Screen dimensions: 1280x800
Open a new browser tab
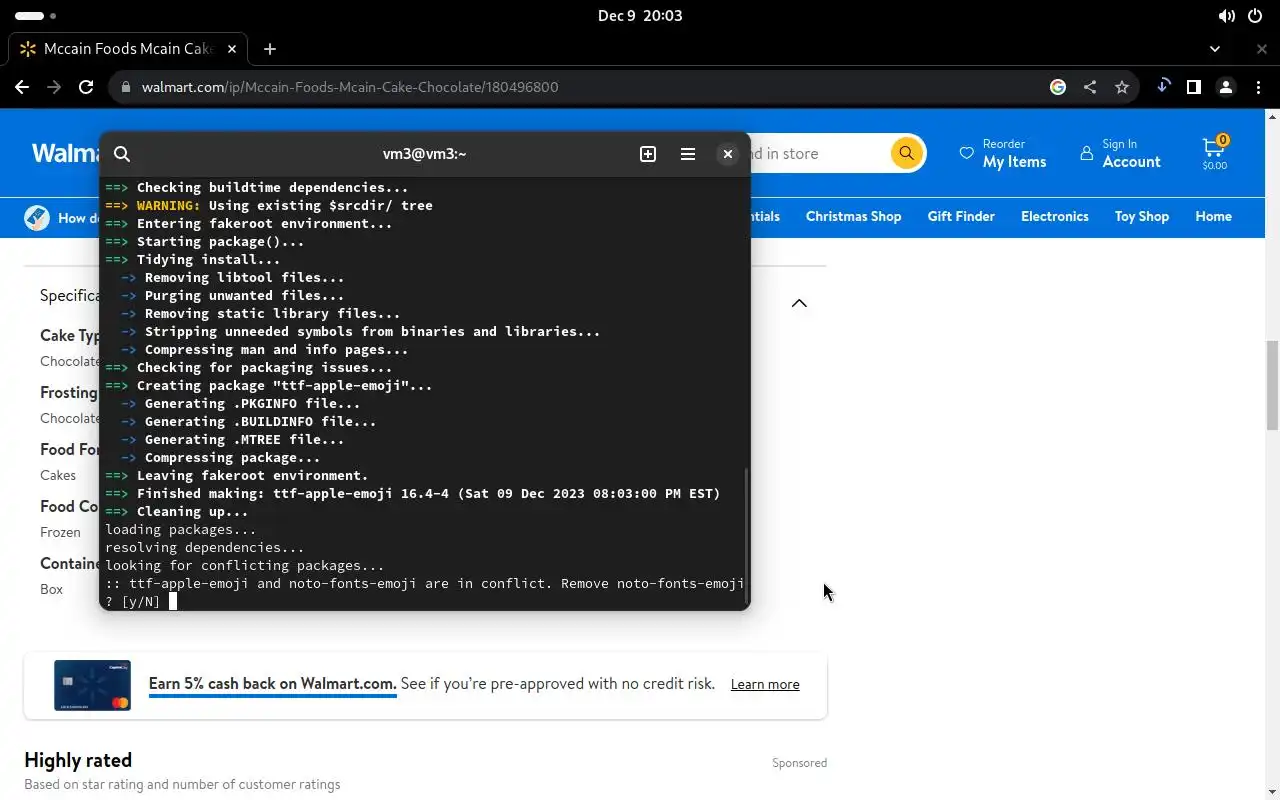click(270, 48)
